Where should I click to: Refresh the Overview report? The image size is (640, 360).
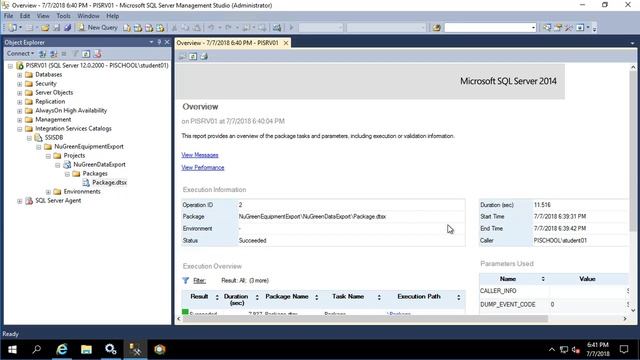point(193,56)
